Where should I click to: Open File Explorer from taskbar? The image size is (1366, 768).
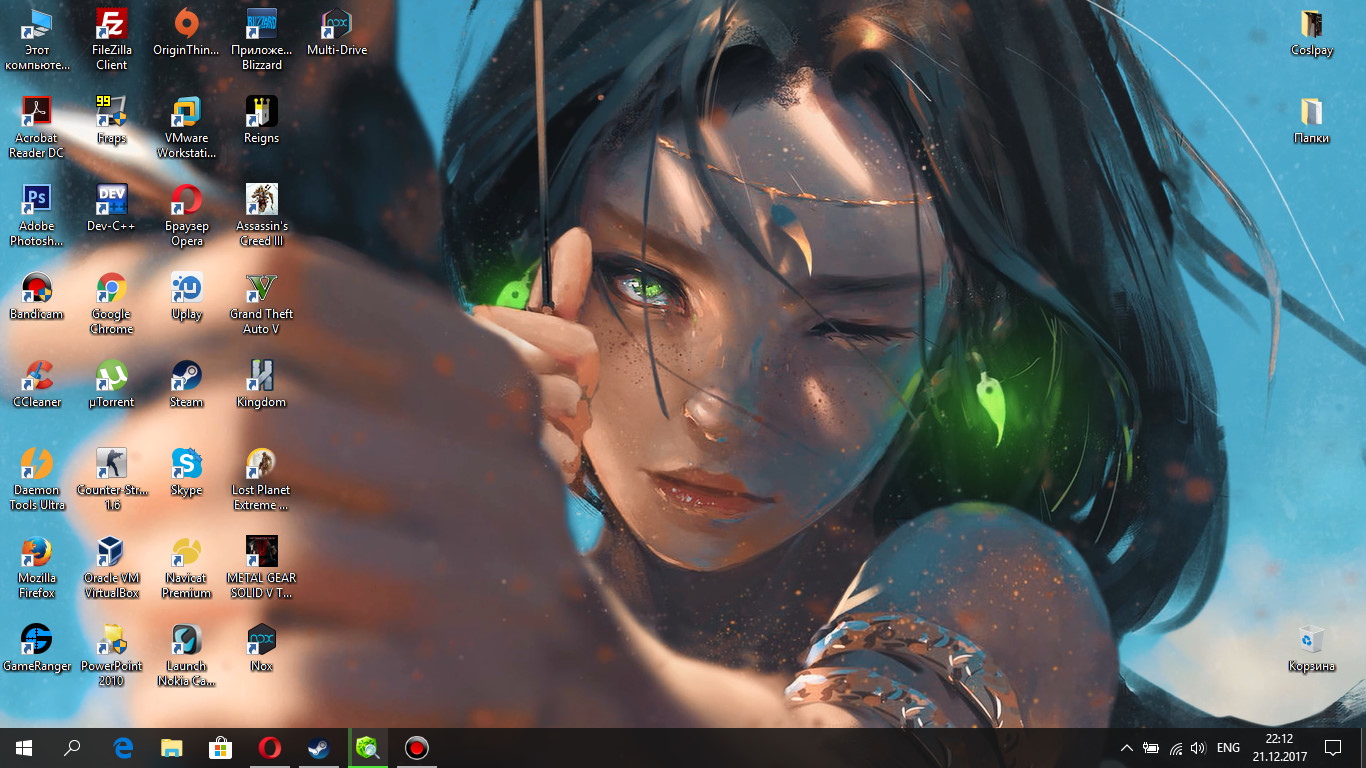coord(172,748)
